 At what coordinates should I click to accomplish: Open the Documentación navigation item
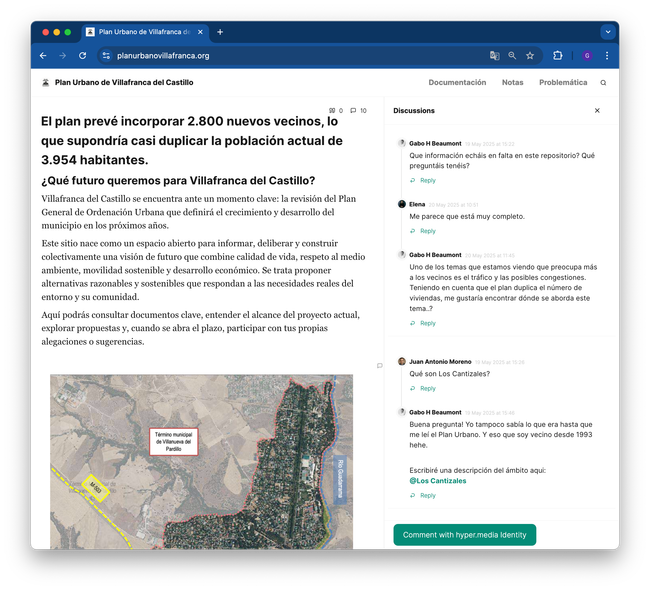457,83
